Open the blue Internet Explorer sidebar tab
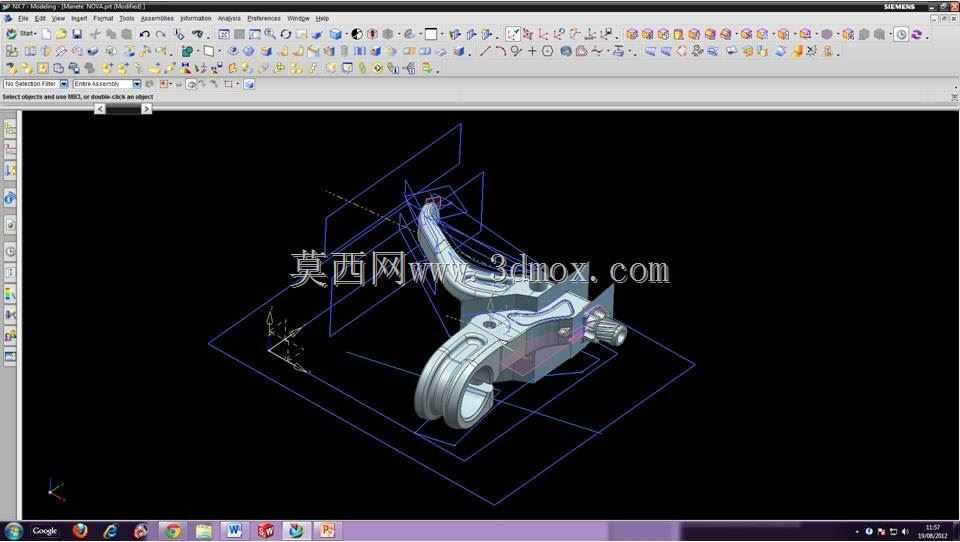The width and height of the screenshot is (960, 542). pos(10,198)
